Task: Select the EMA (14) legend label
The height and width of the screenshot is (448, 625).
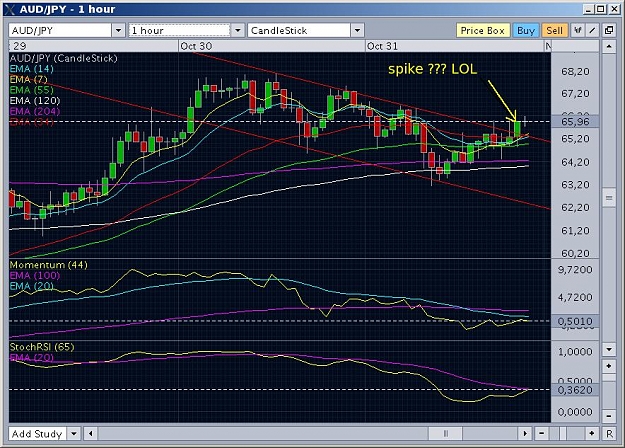Action: click(x=31, y=69)
